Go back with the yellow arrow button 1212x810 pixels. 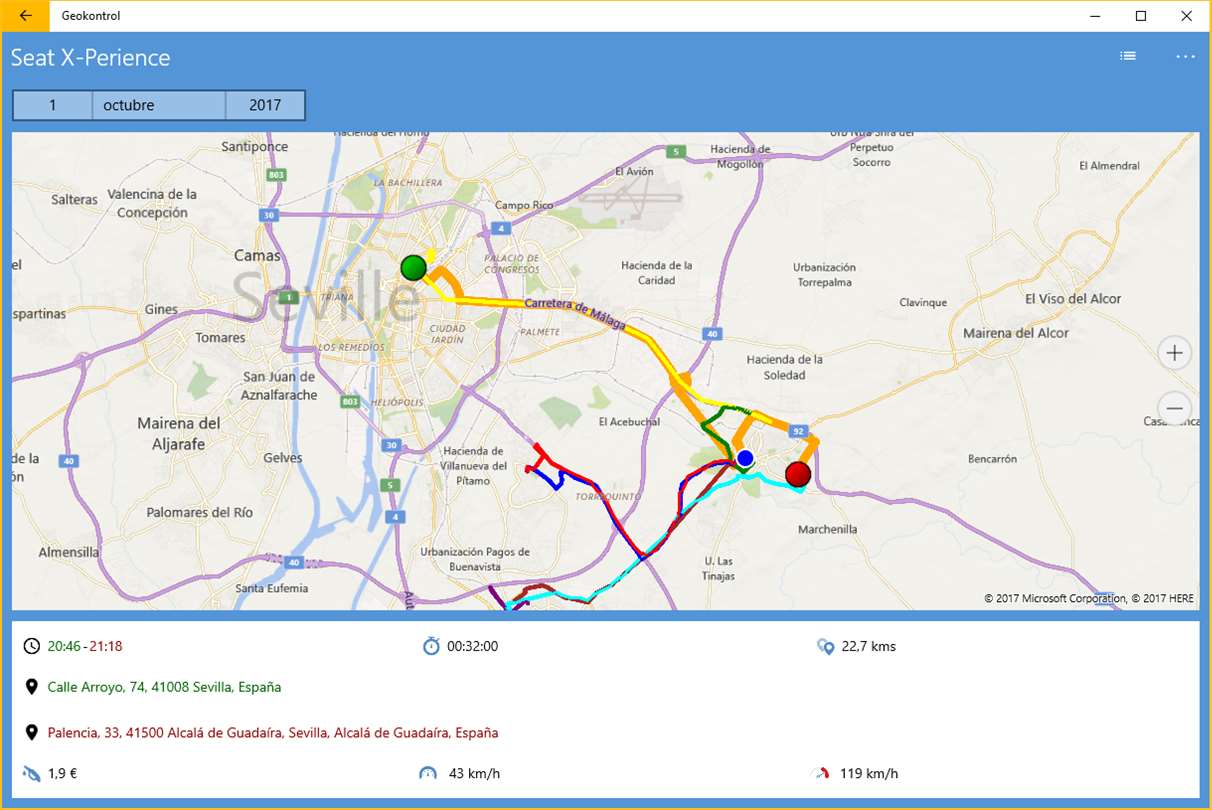coord(25,16)
